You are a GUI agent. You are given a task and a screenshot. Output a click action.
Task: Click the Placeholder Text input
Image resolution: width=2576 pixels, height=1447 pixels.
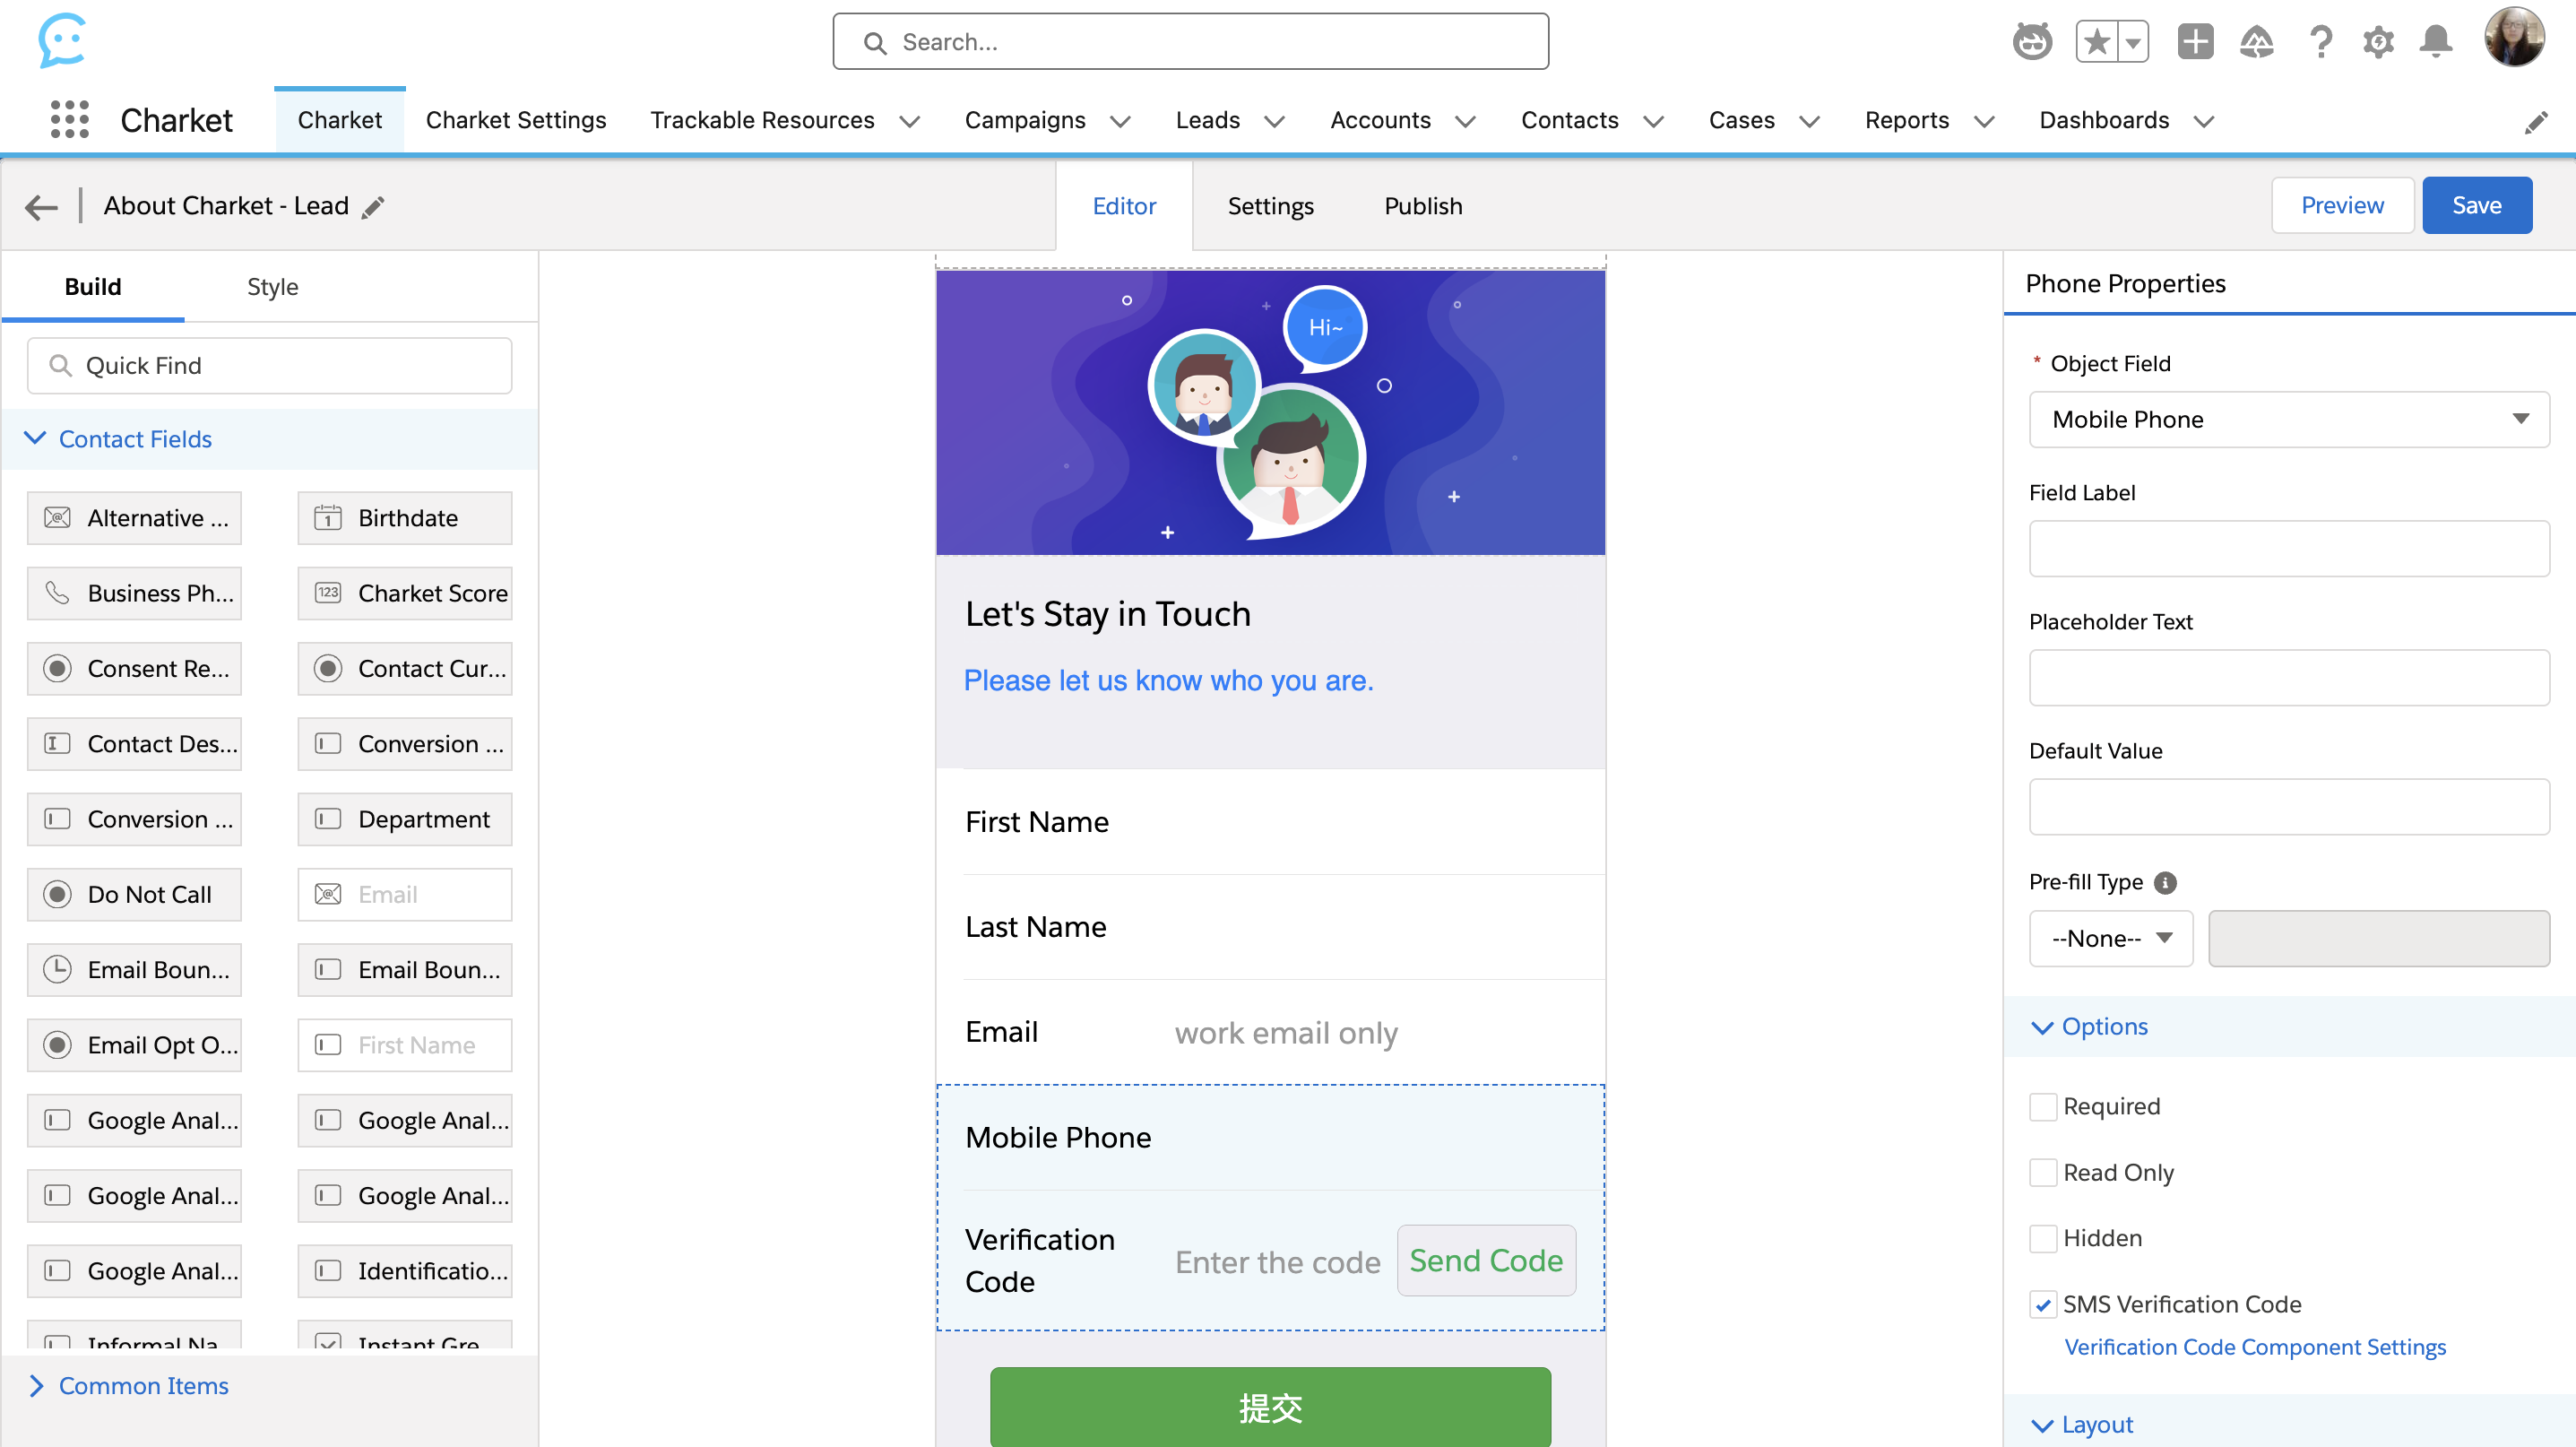tap(2289, 677)
